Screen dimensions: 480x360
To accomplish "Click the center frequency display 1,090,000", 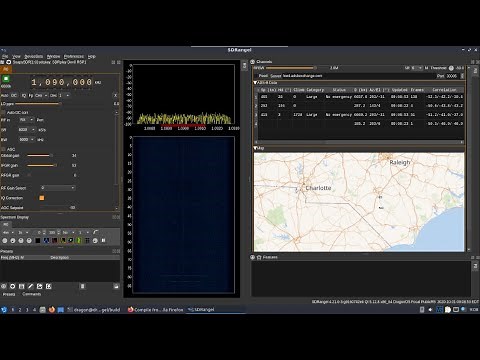I will point(62,82).
